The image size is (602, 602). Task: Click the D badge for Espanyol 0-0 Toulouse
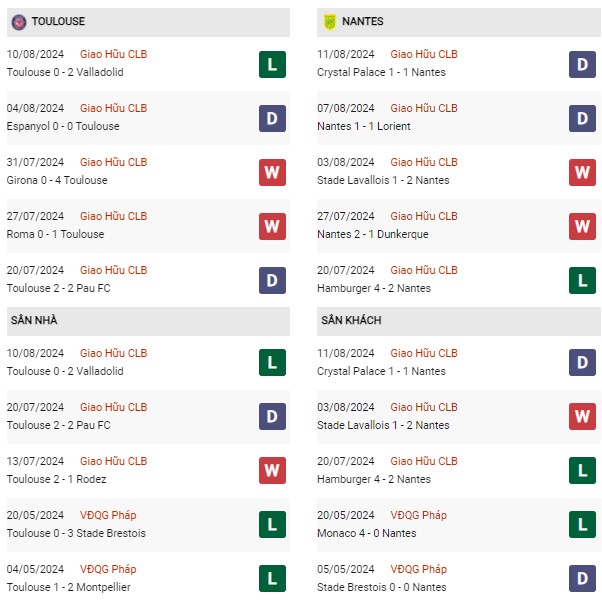coord(272,118)
